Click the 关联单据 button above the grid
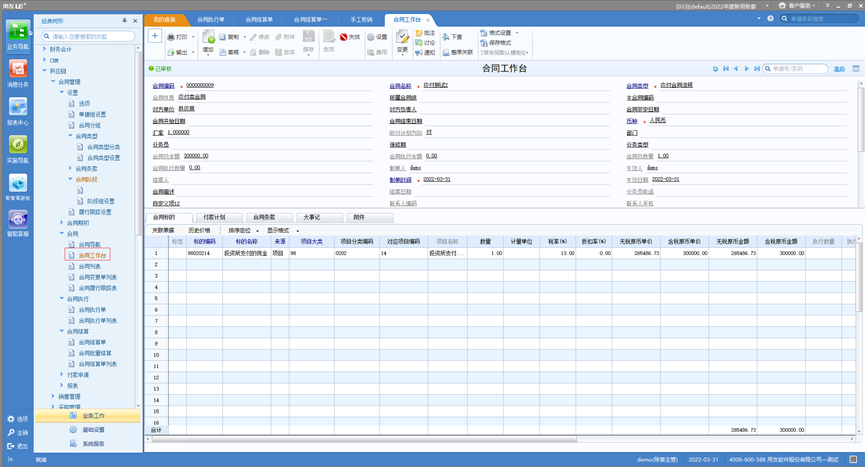The image size is (865, 467). 163,230
